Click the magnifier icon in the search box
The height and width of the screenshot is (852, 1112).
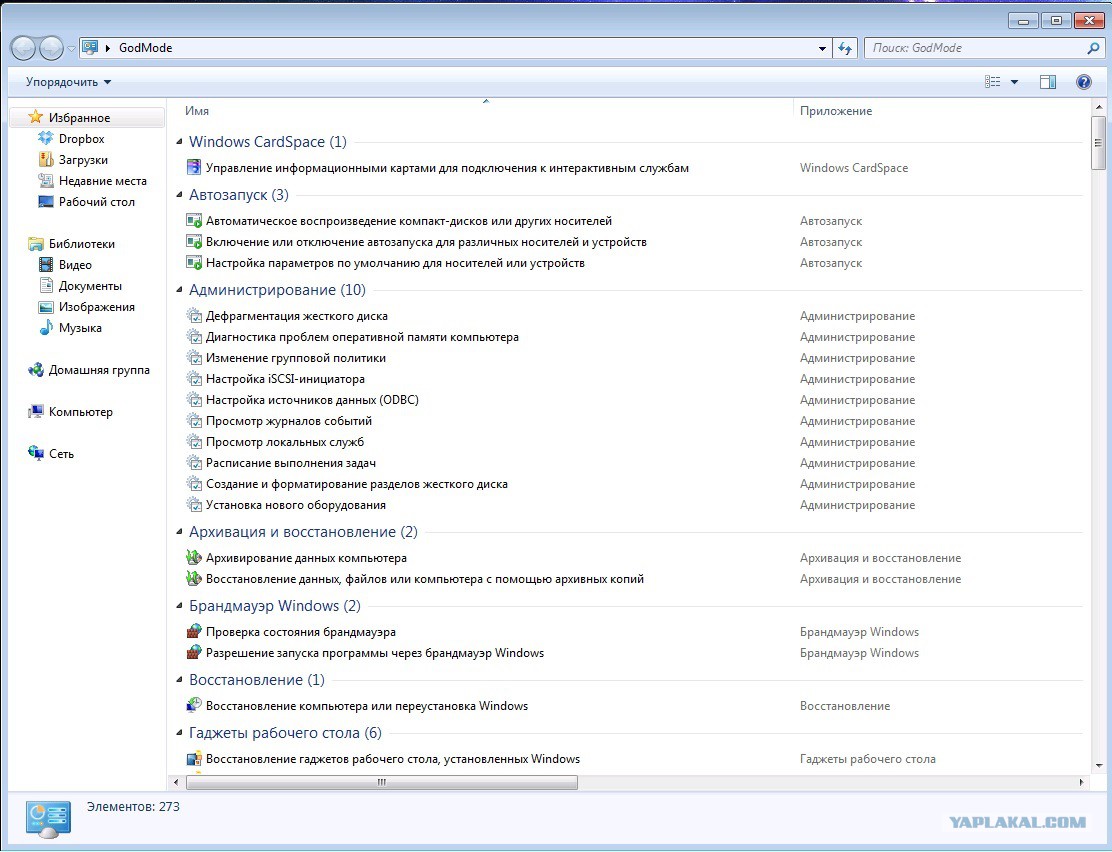coord(1093,48)
